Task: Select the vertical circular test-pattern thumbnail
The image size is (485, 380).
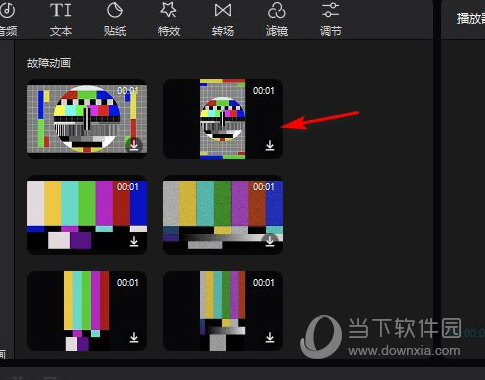Action: pos(223,119)
